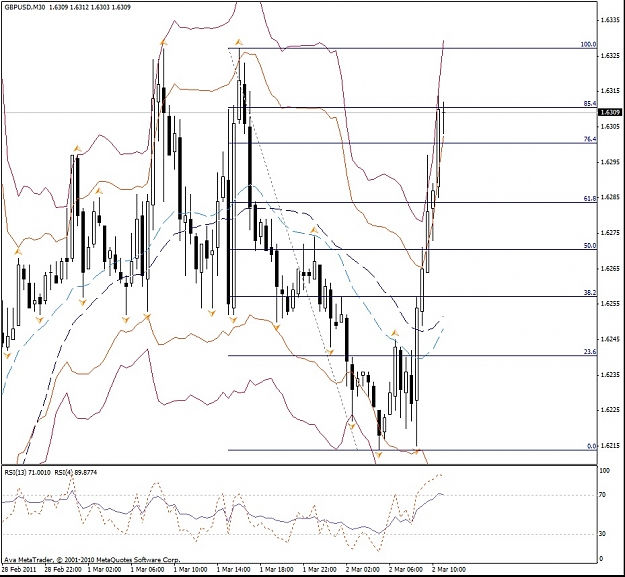Select the 50.0 Fibonacci level label
The image size is (625, 577).
coord(590,246)
